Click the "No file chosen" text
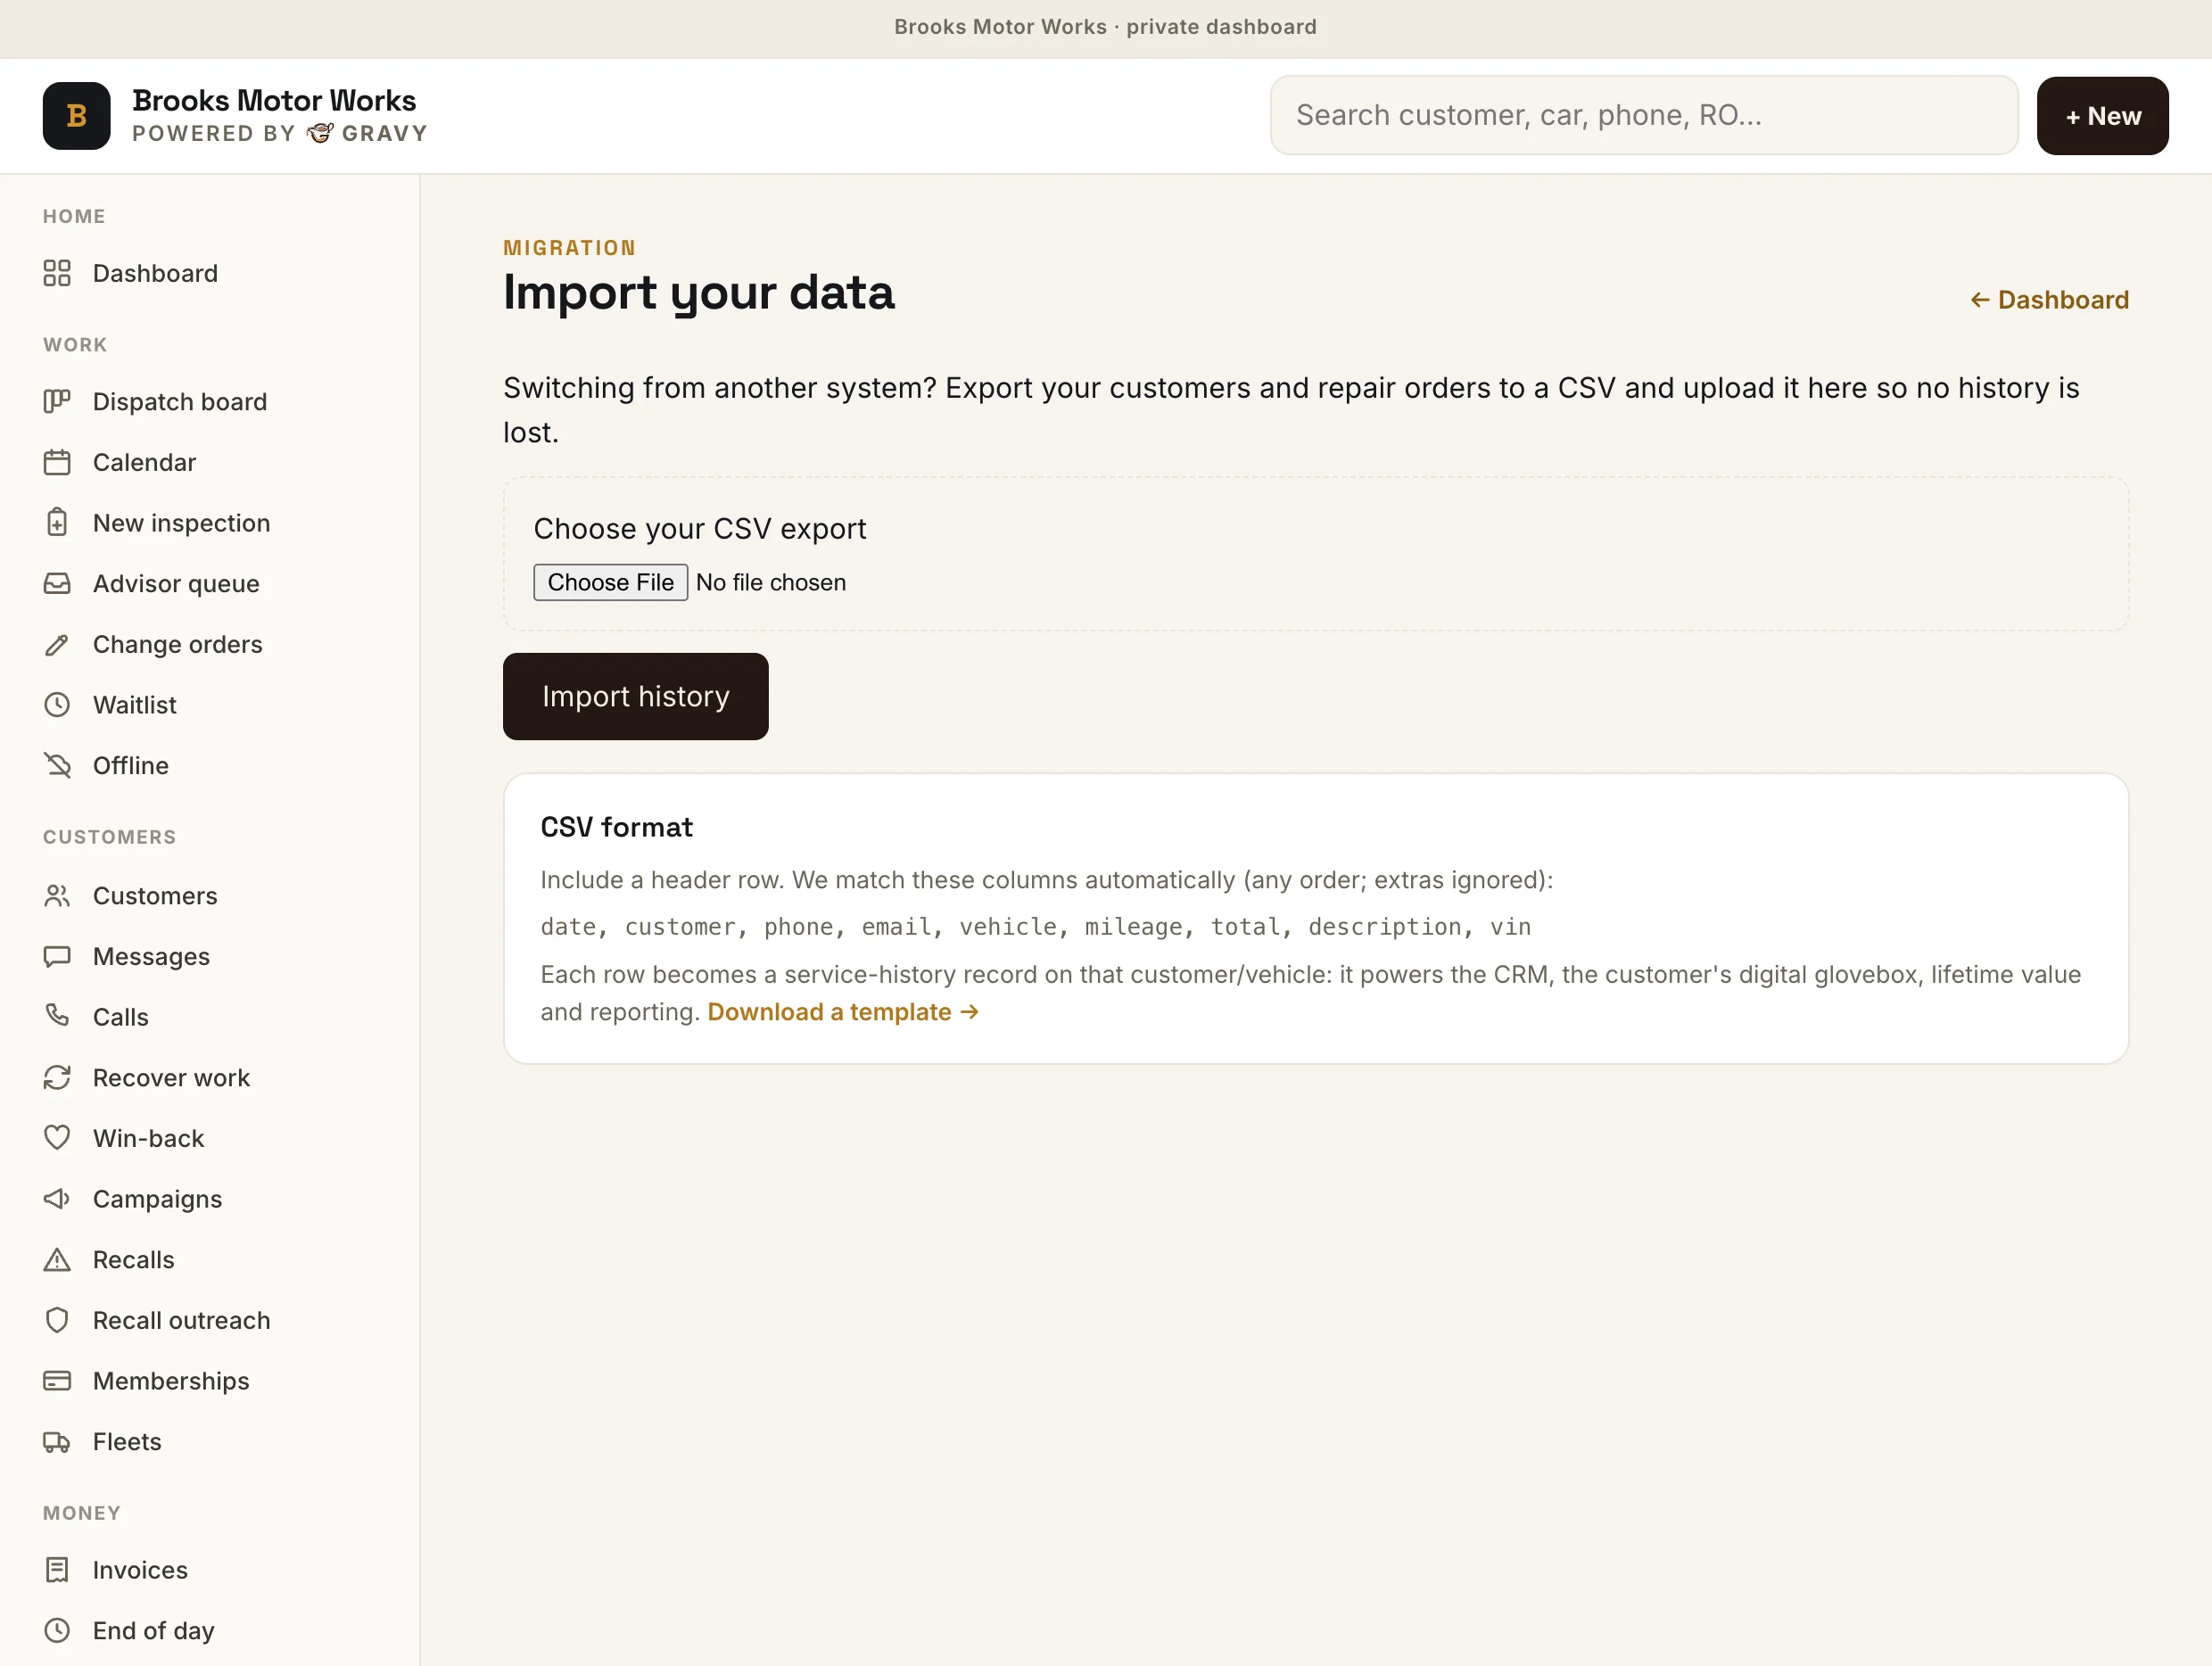The width and height of the screenshot is (2212, 1666). (770, 582)
